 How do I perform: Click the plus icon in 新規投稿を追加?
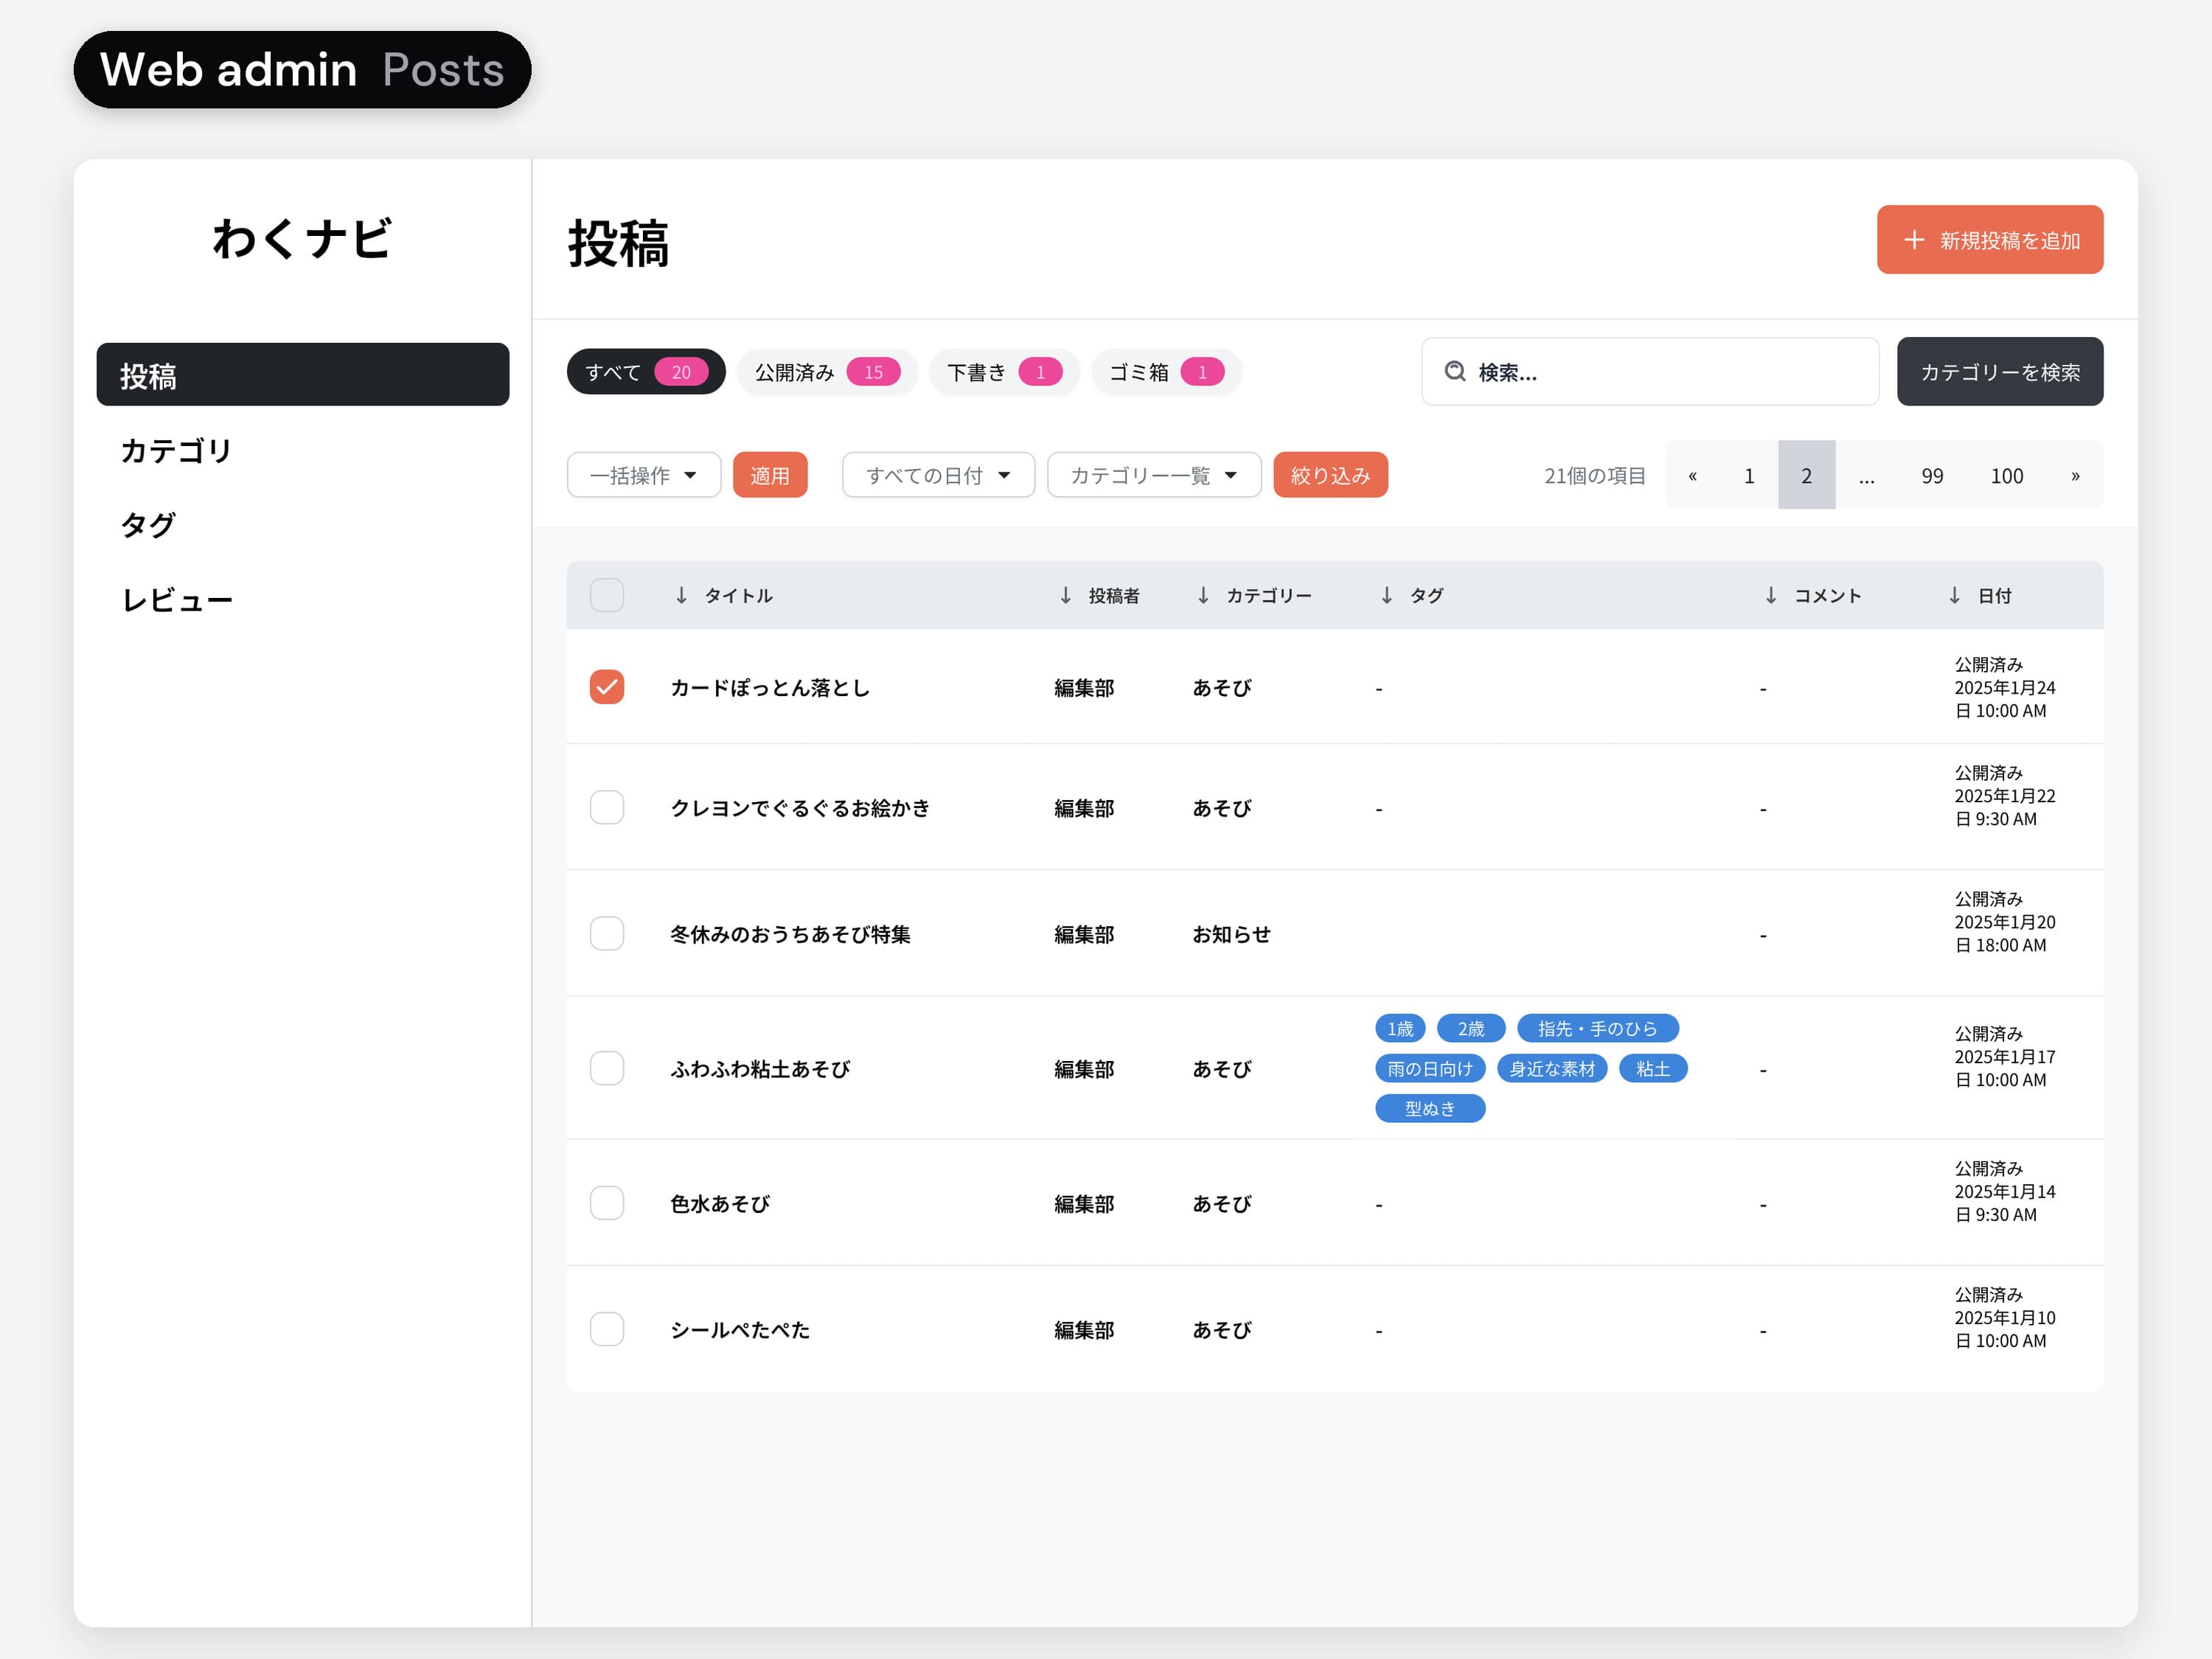click(1913, 240)
